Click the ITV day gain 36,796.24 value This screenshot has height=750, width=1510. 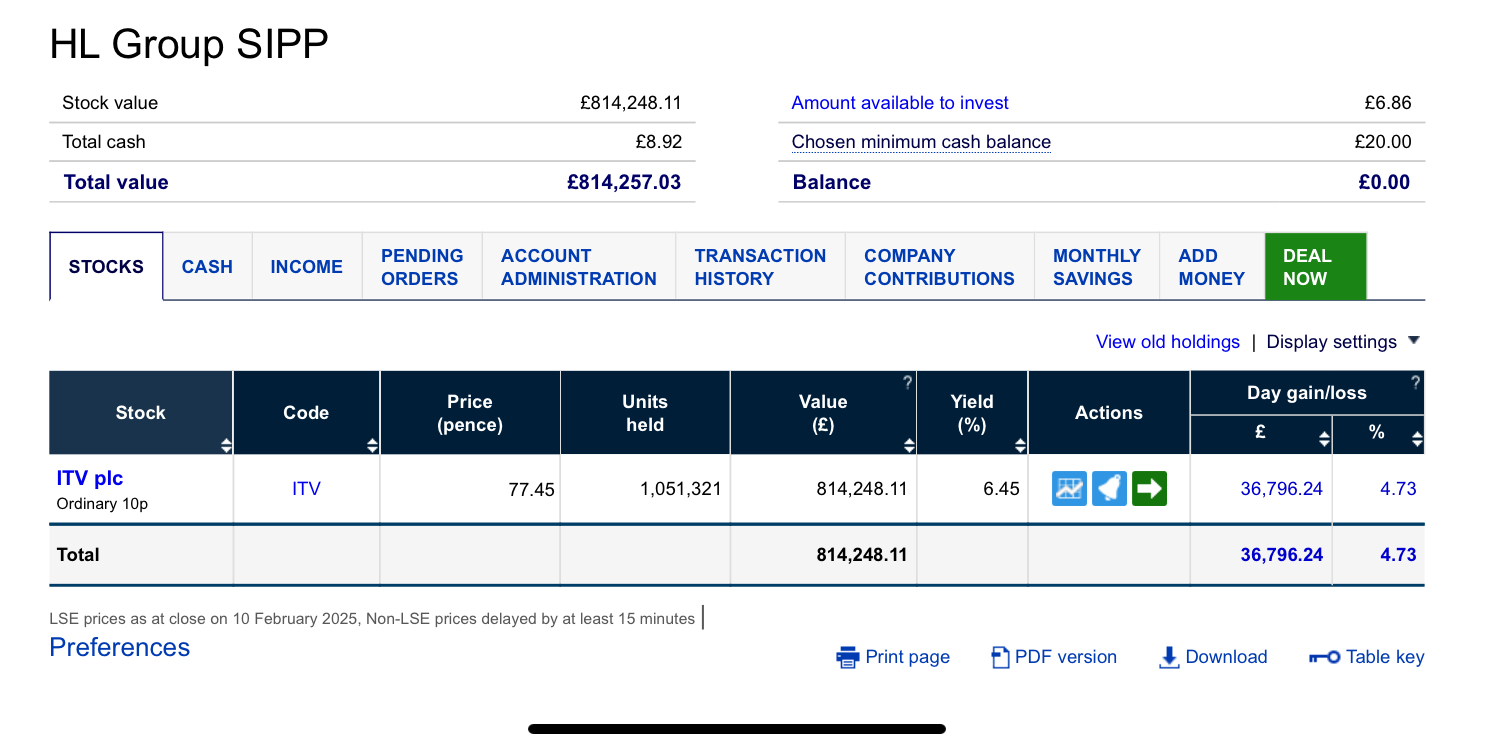(x=1281, y=489)
